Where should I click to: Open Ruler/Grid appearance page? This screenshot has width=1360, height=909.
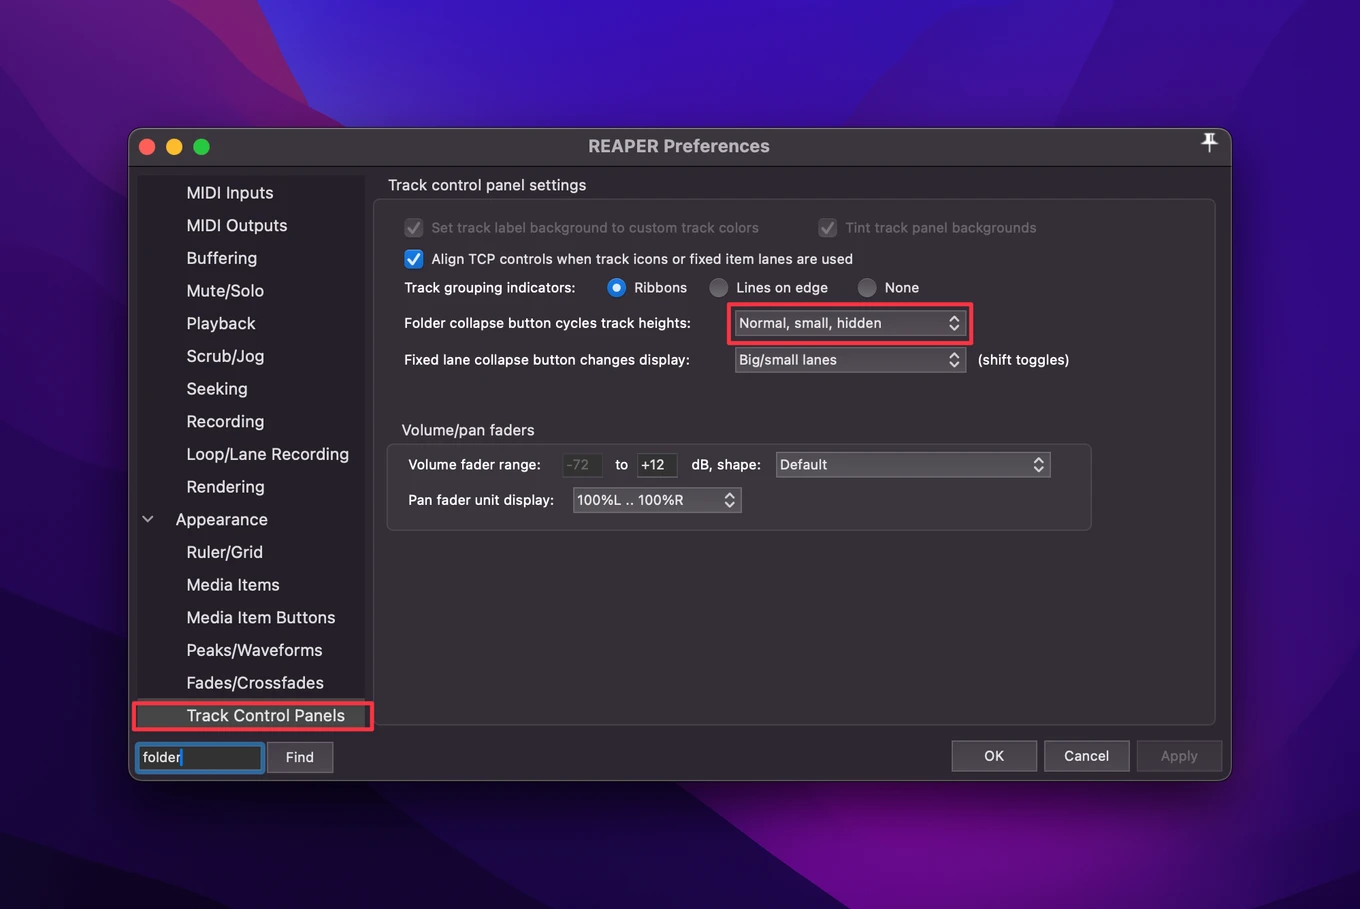coord(225,552)
